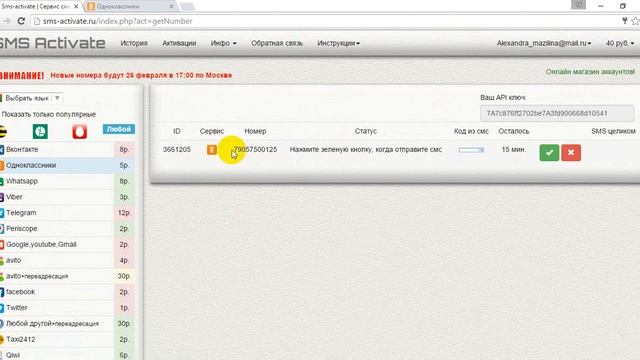Select Qiwi service row
Image resolution: width=640 pixels, height=360 pixels.
pos(67,354)
